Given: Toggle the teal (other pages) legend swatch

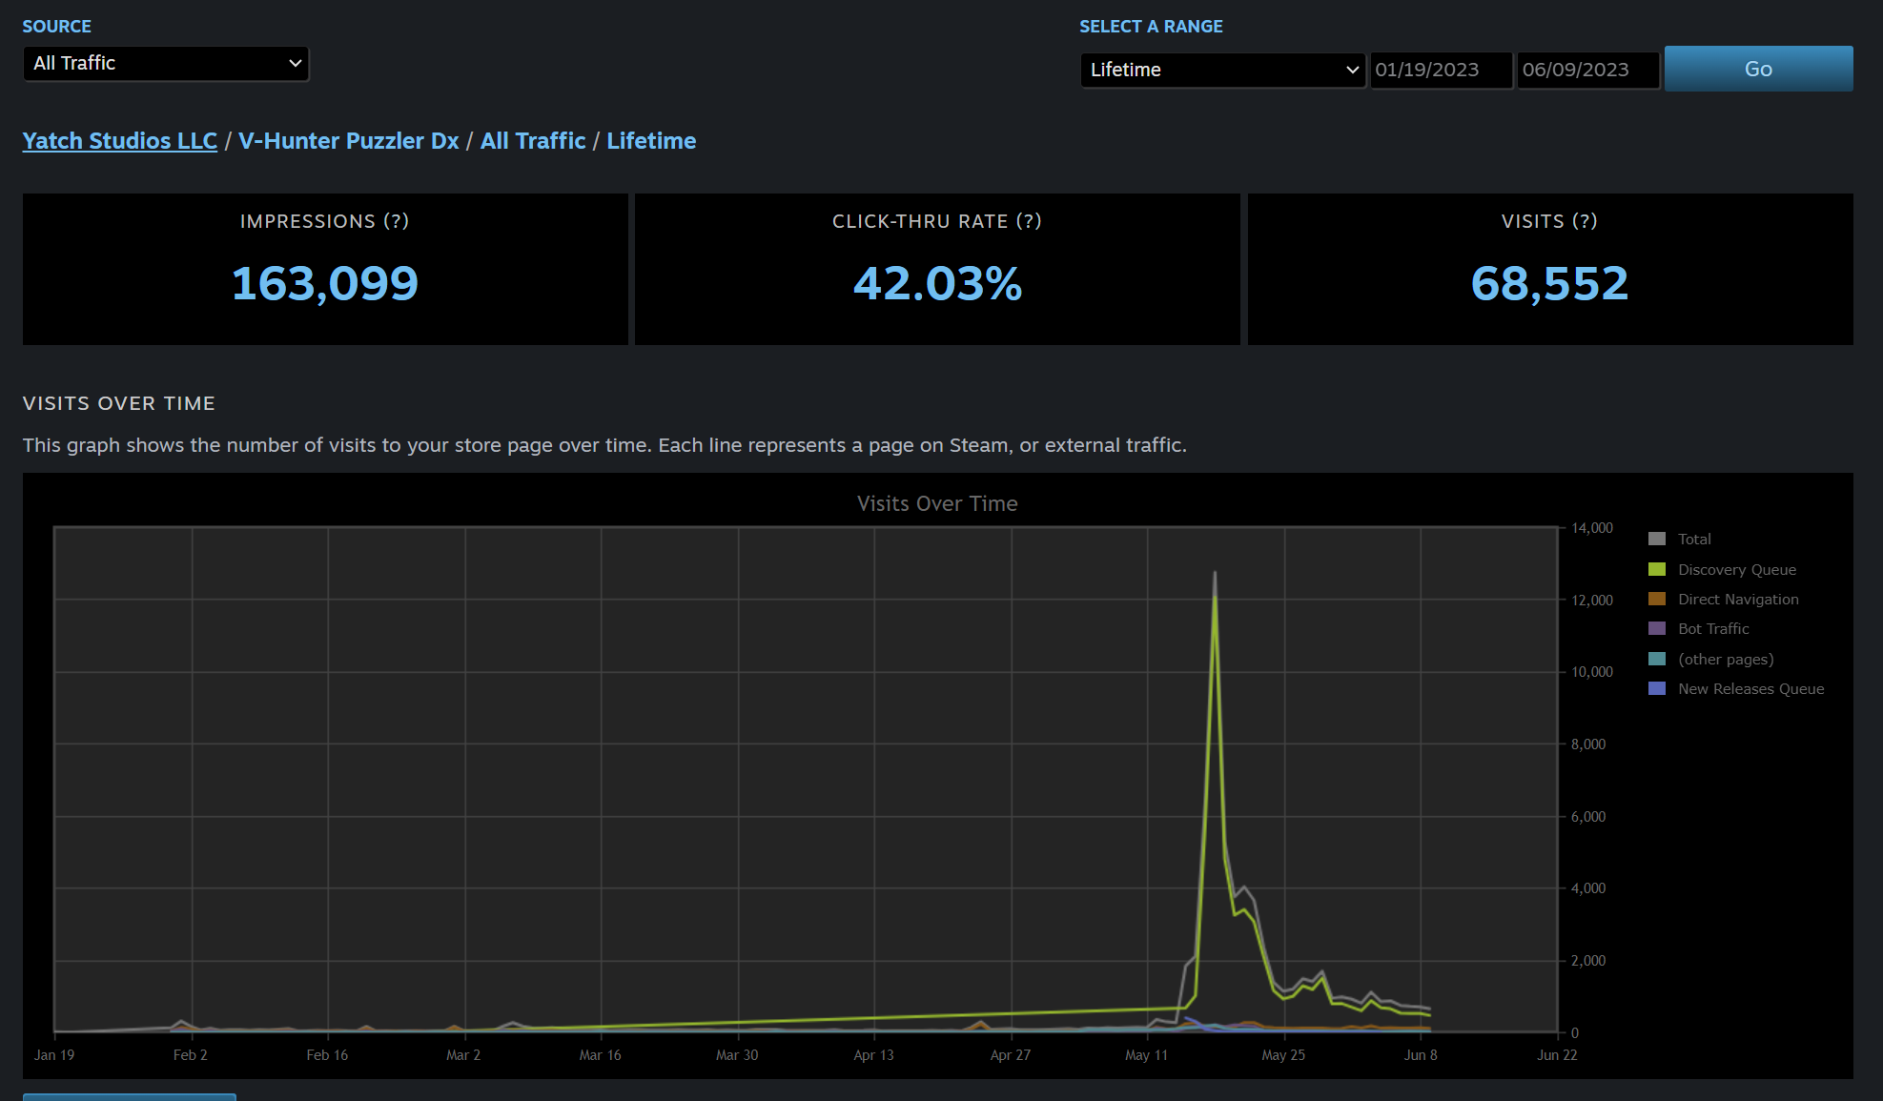Looking at the screenshot, I should point(1657,659).
